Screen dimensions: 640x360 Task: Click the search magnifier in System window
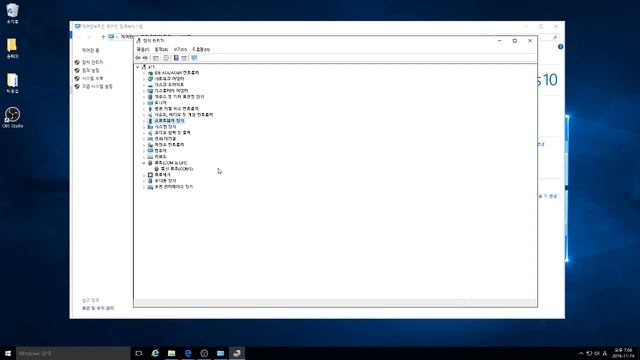[x=555, y=37]
